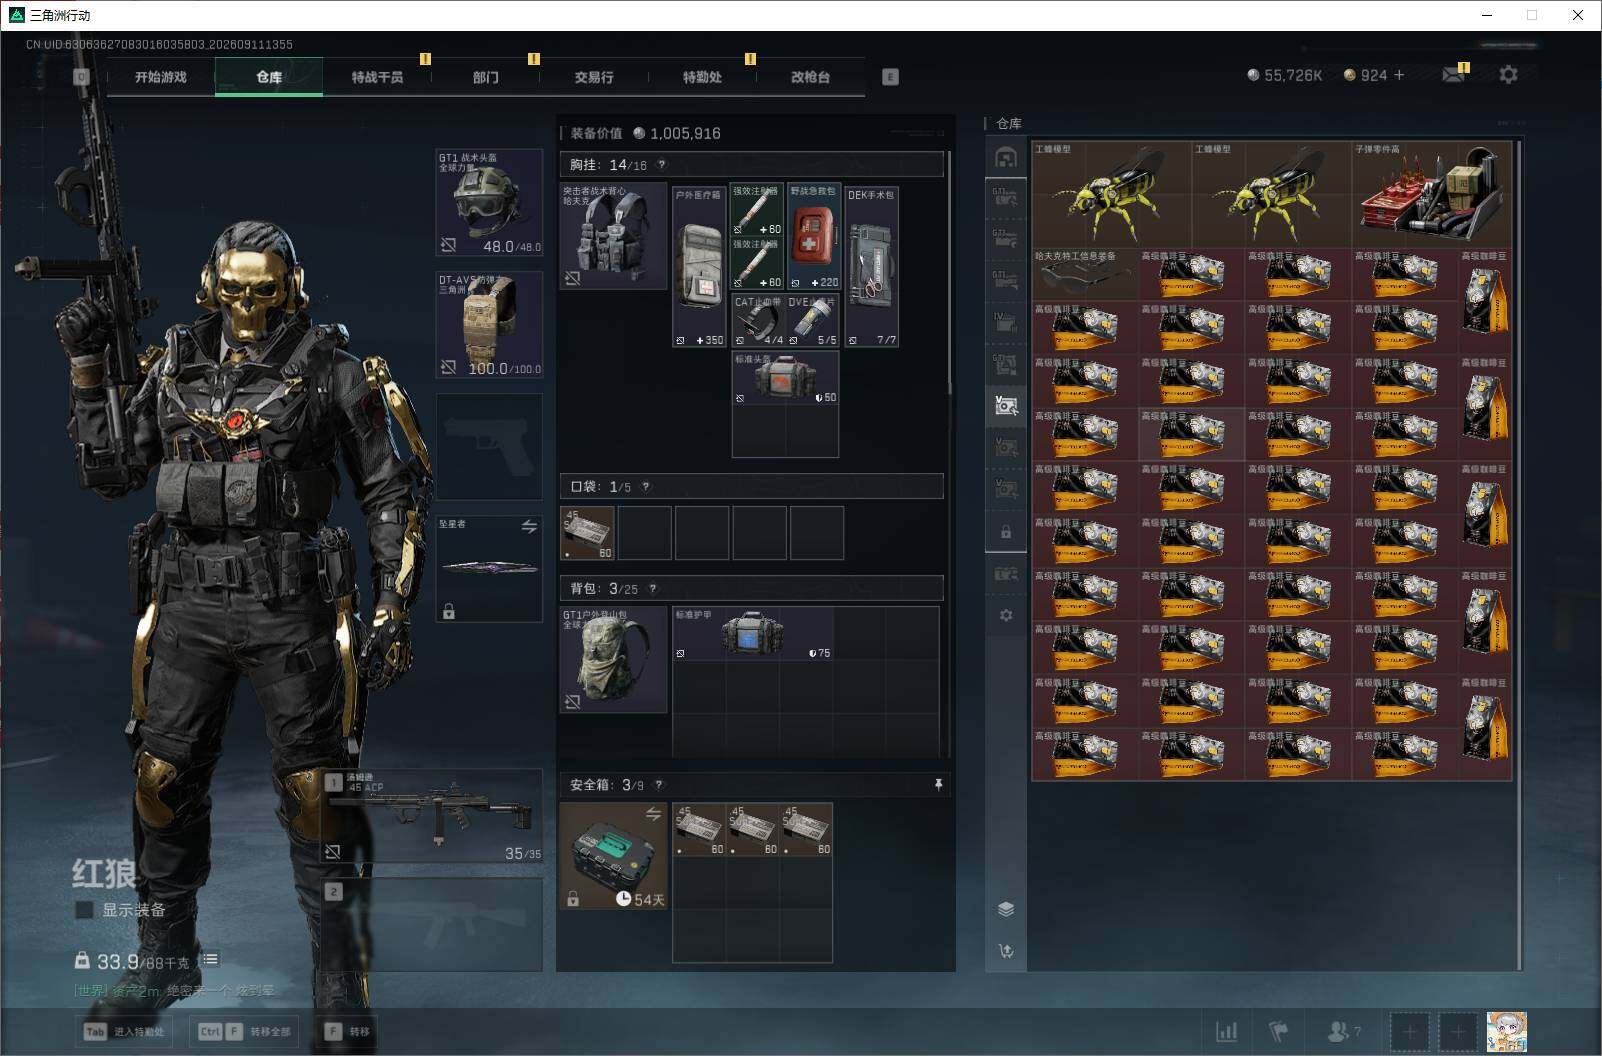Image resolution: width=1602 pixels, height=1056 pixels.
Task: Open the 交易行 tab
Action: [x=594, y=77]
